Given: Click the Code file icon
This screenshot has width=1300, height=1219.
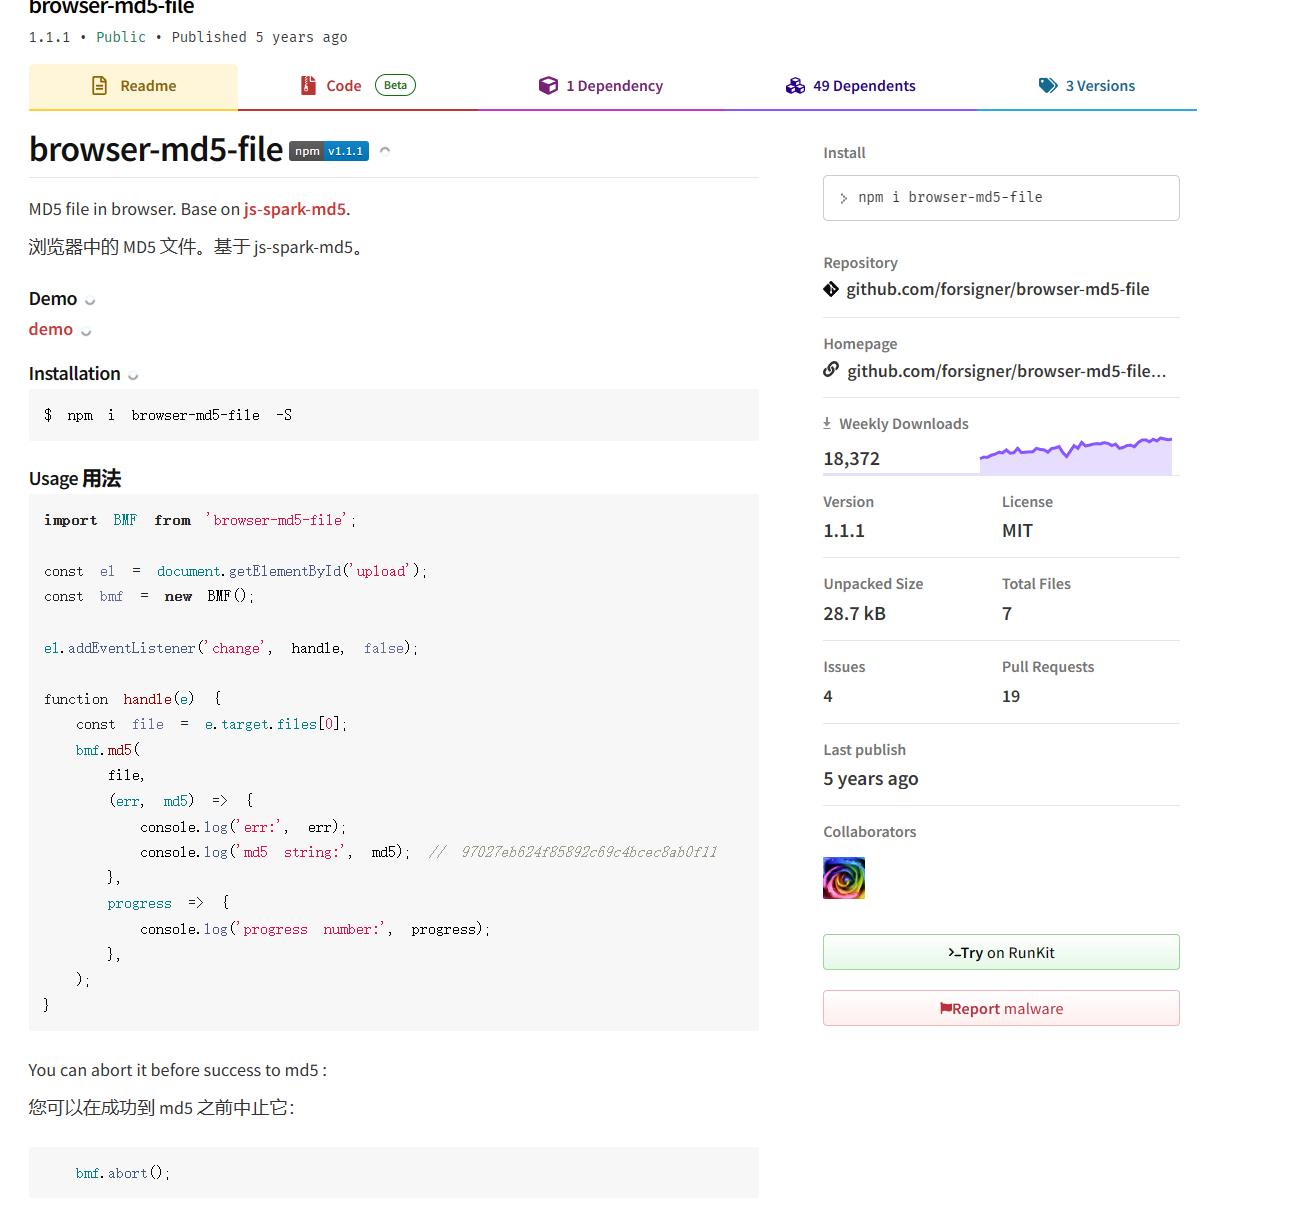Looking at the screenshot, I should pos(308,86).
